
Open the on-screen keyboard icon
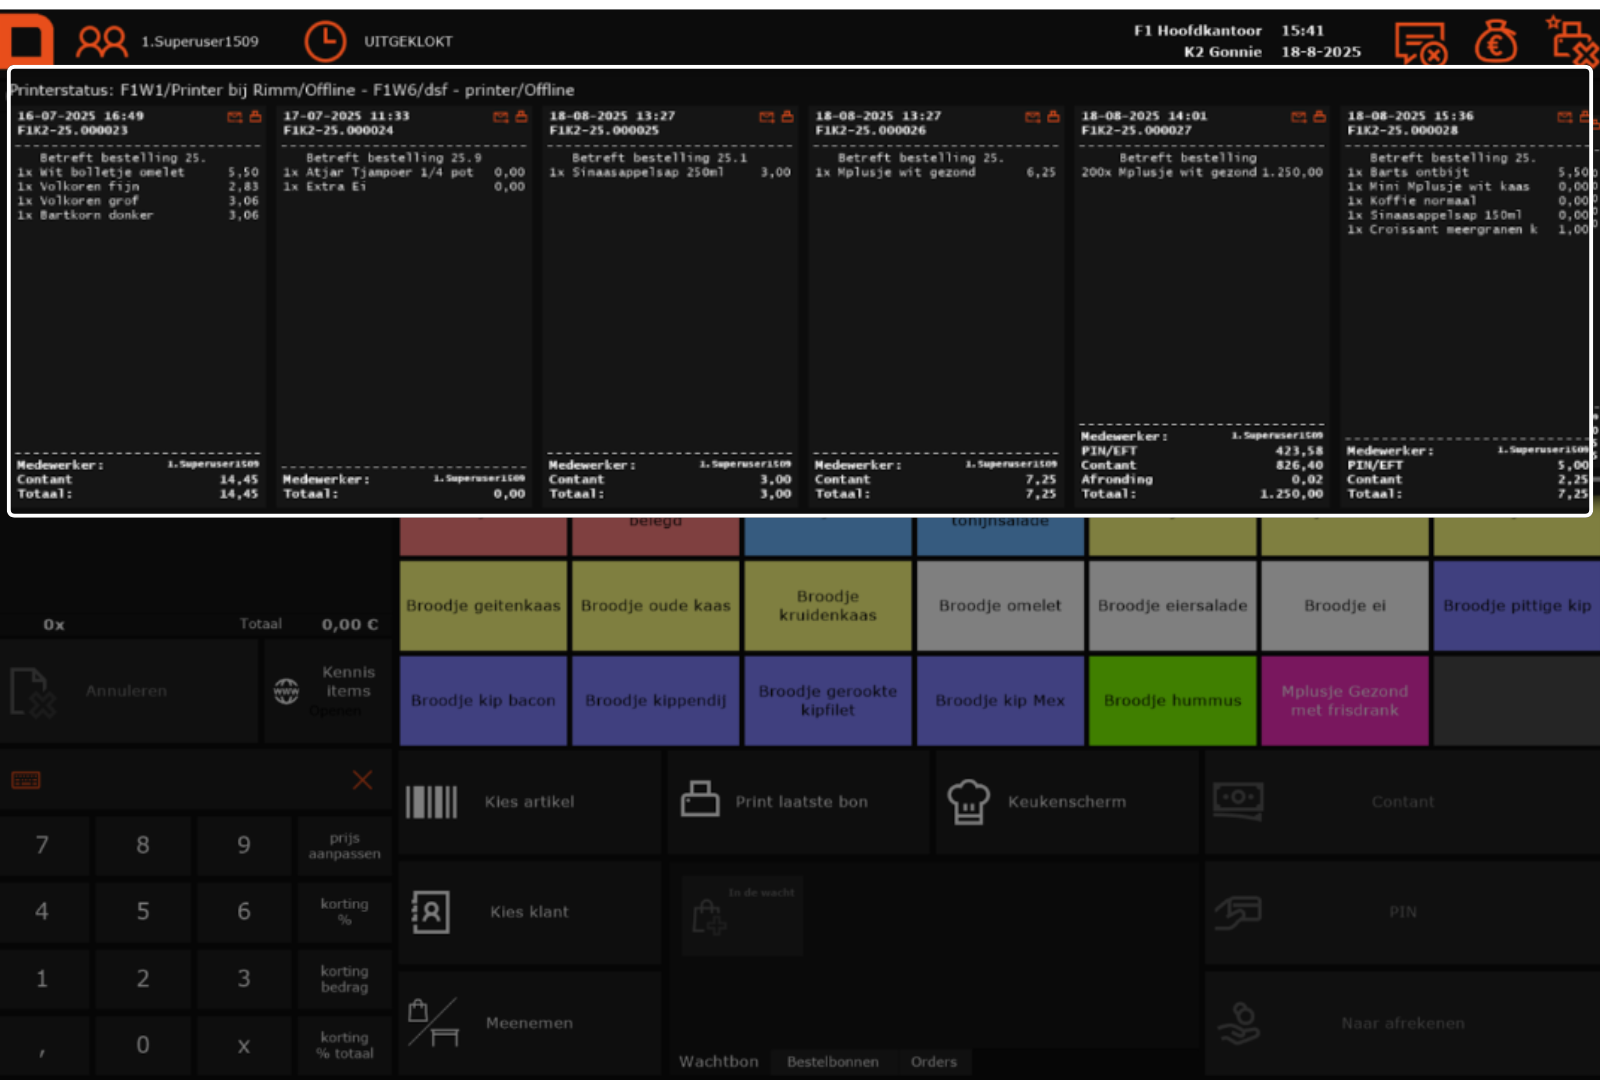(x=26, y=780)
